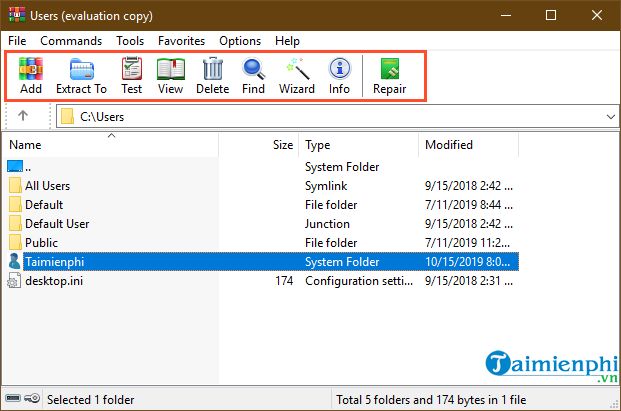Click the C:\Users address path field

point(337,116)
